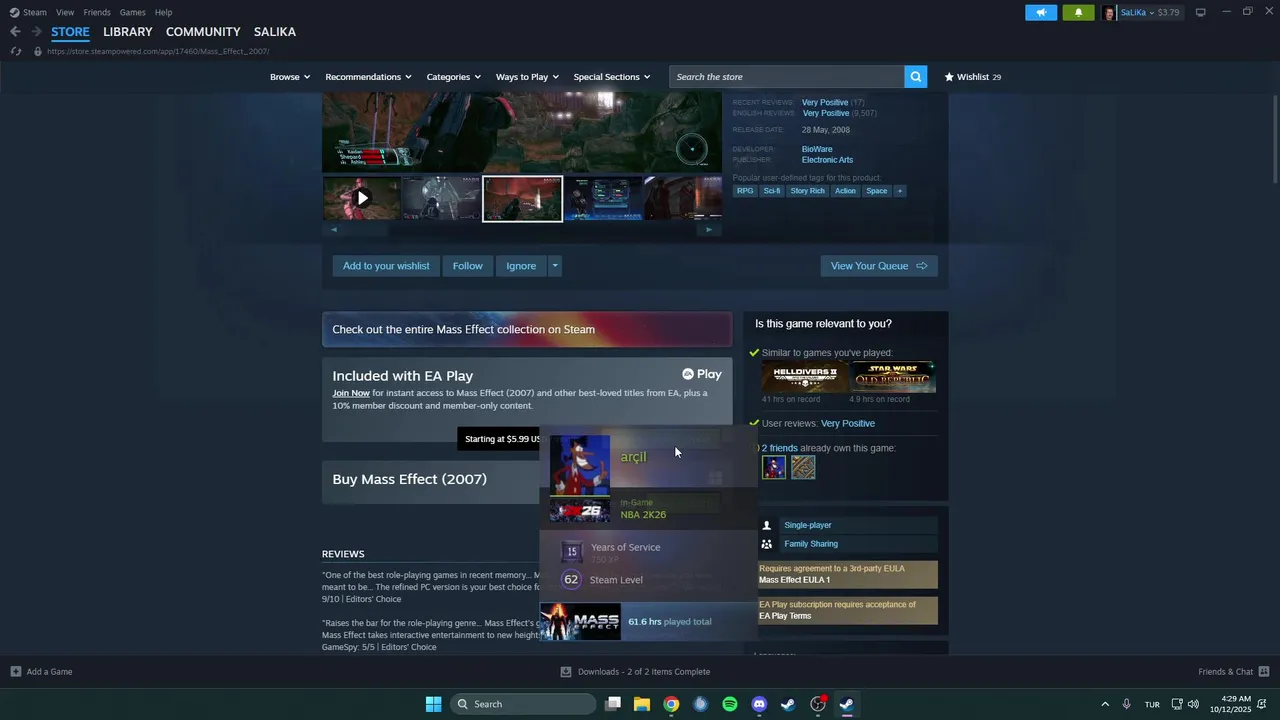Open the Friends menu

(x=97, y=12)
